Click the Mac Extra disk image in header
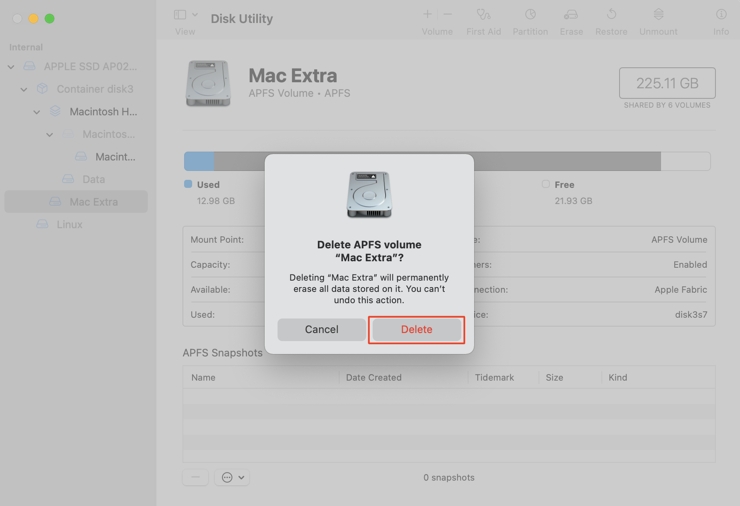The width and height of the screenshot is (740, 506). point(208,83)
